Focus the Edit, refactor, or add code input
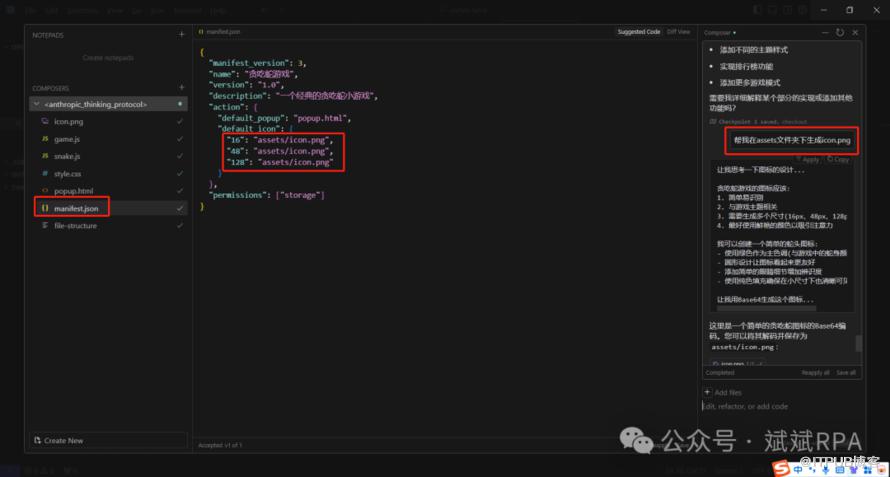 point(783,407)
